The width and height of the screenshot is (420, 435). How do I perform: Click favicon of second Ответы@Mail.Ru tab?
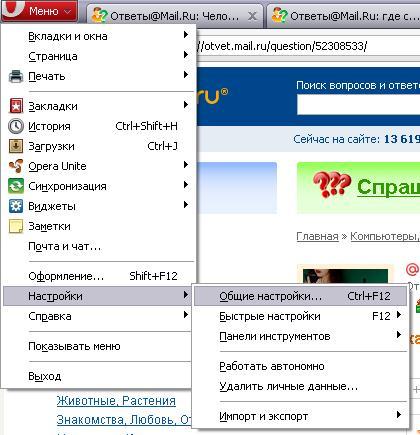click(280, 15)
